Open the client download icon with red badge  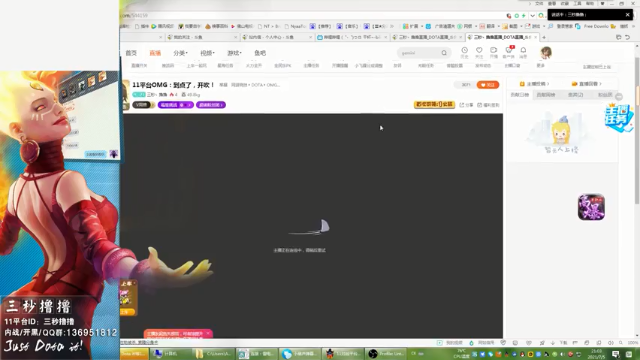click(509, 50)
